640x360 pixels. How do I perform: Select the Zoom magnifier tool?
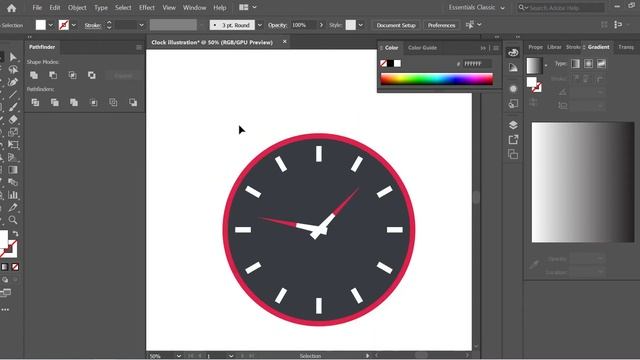coord(13,220)
